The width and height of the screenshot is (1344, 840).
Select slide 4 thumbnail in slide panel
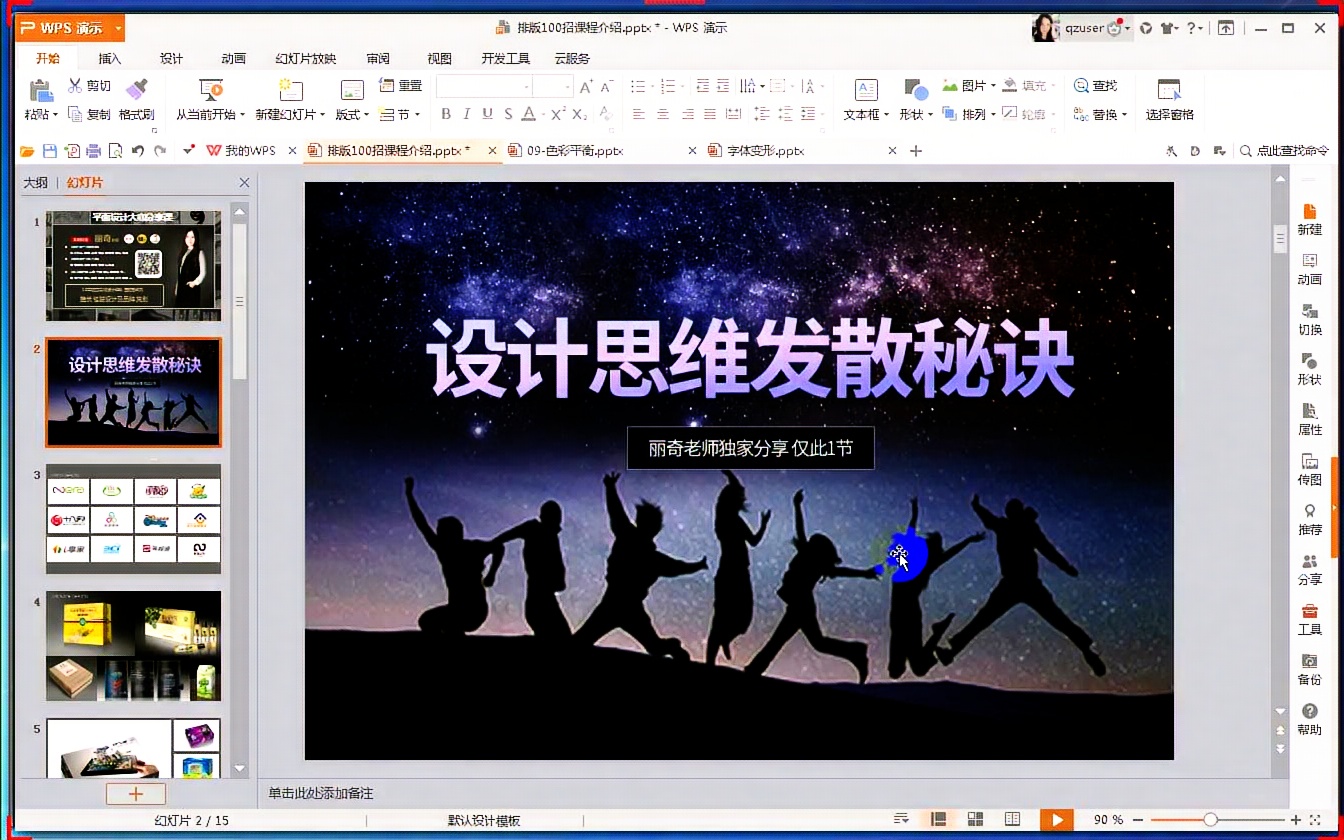[x=133, y=645]
